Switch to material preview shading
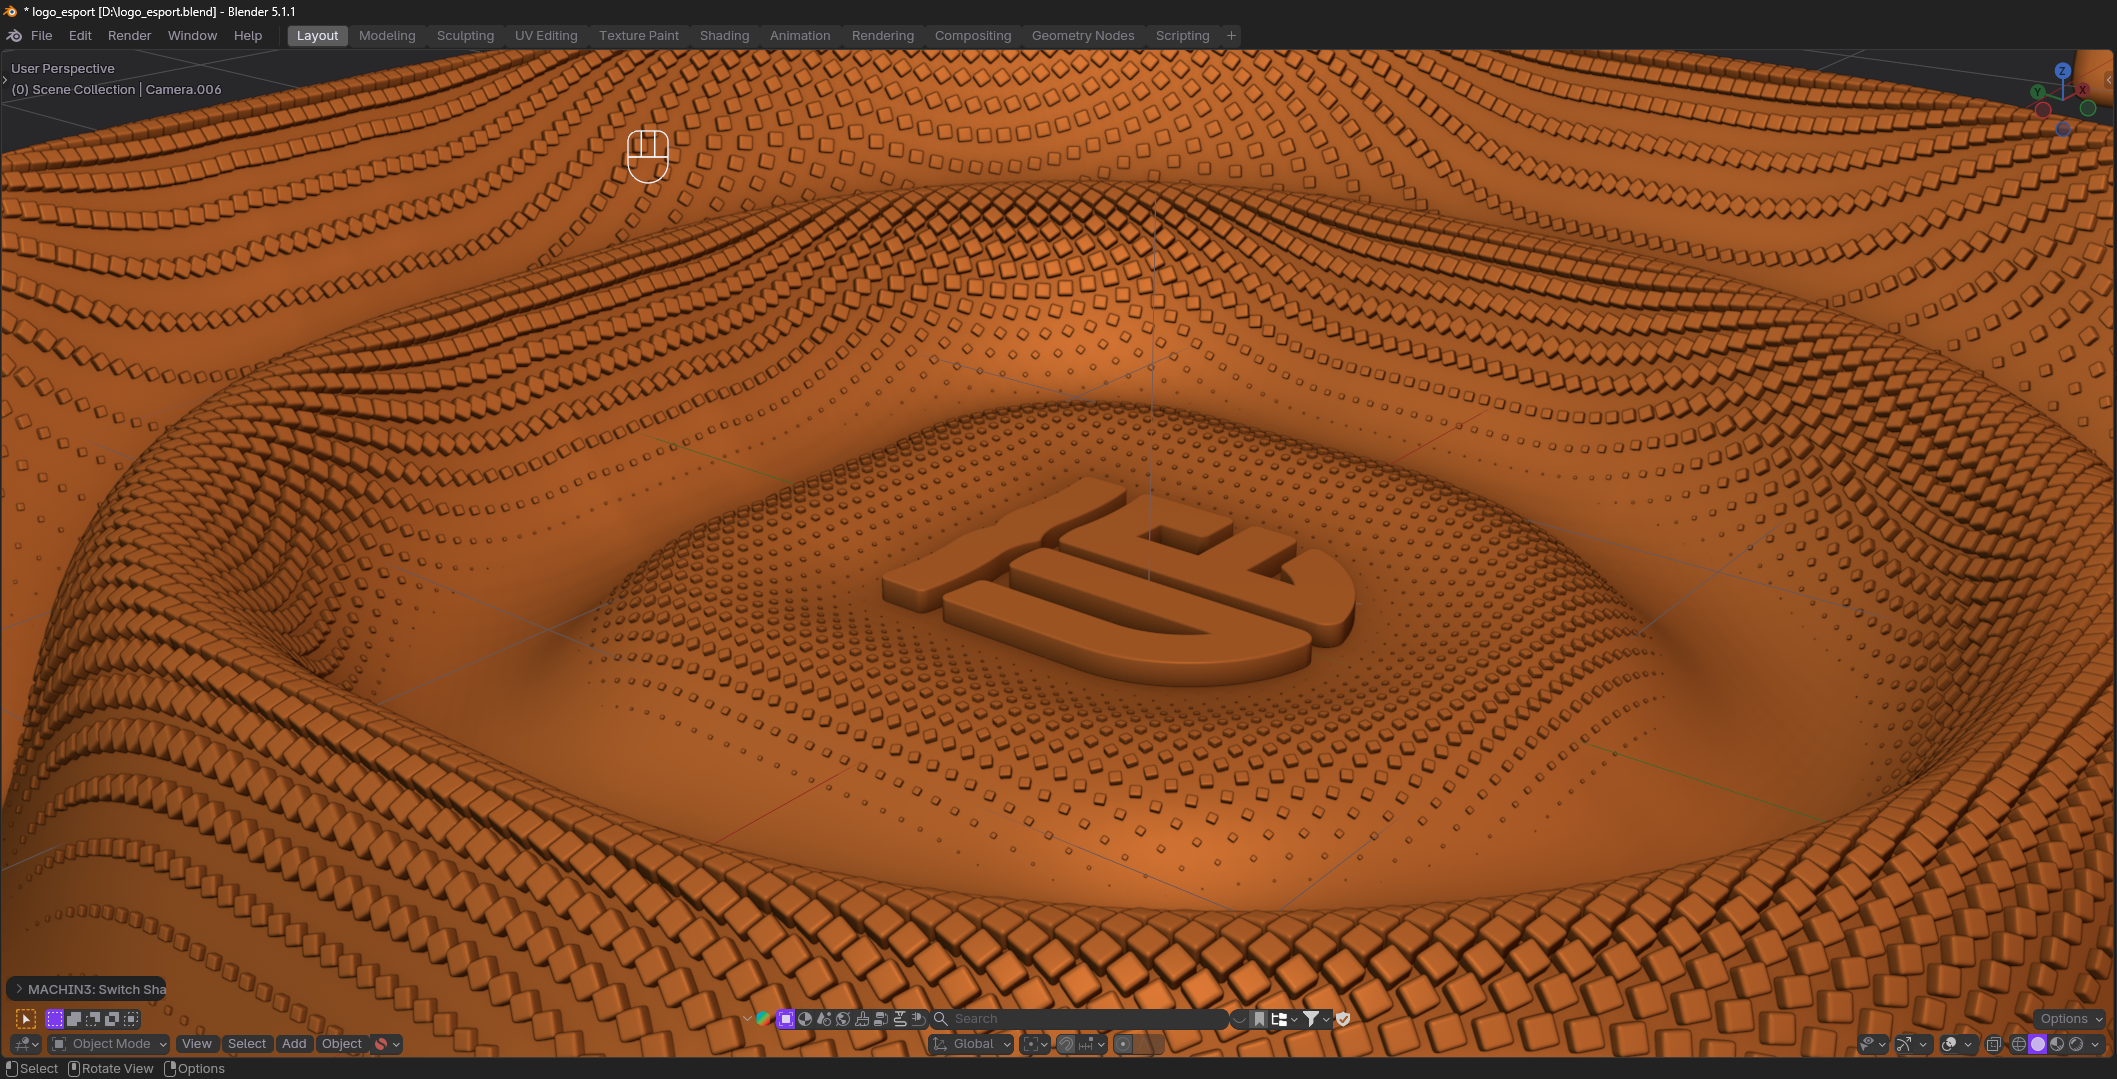Screen dimensions: 2117x1079 (x=2057, y=1044)
